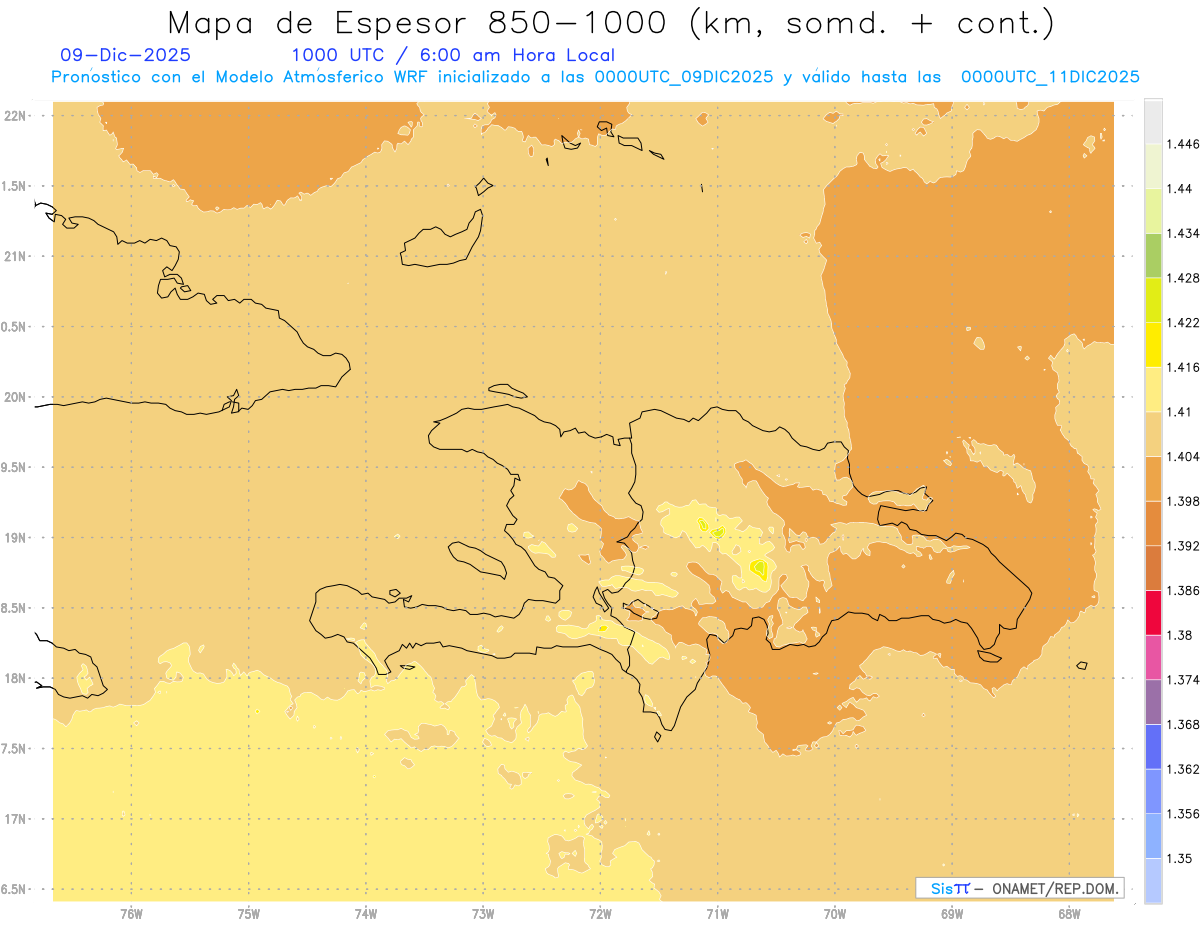This screenshot has height=927, width=1200.
Task: Click the '17N' latitude label
Action: click(16, 820)
